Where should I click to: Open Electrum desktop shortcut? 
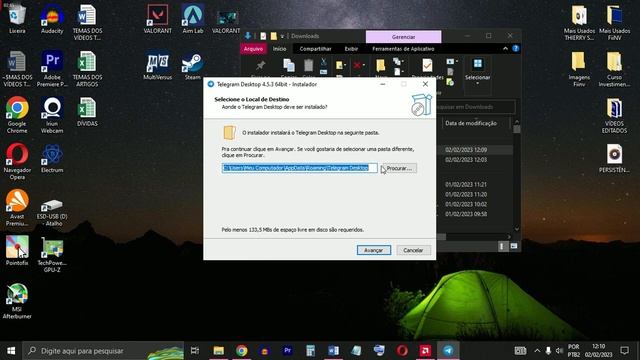coord(52,158)
